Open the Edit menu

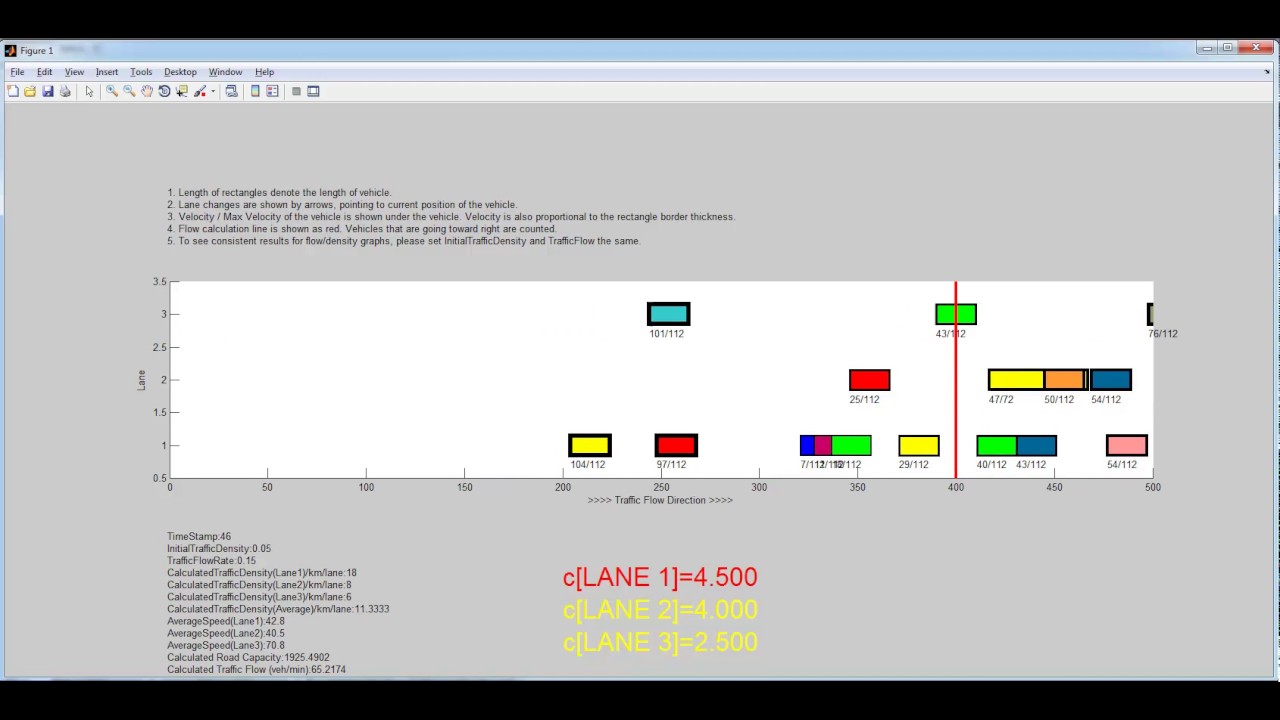pos(45,72)
